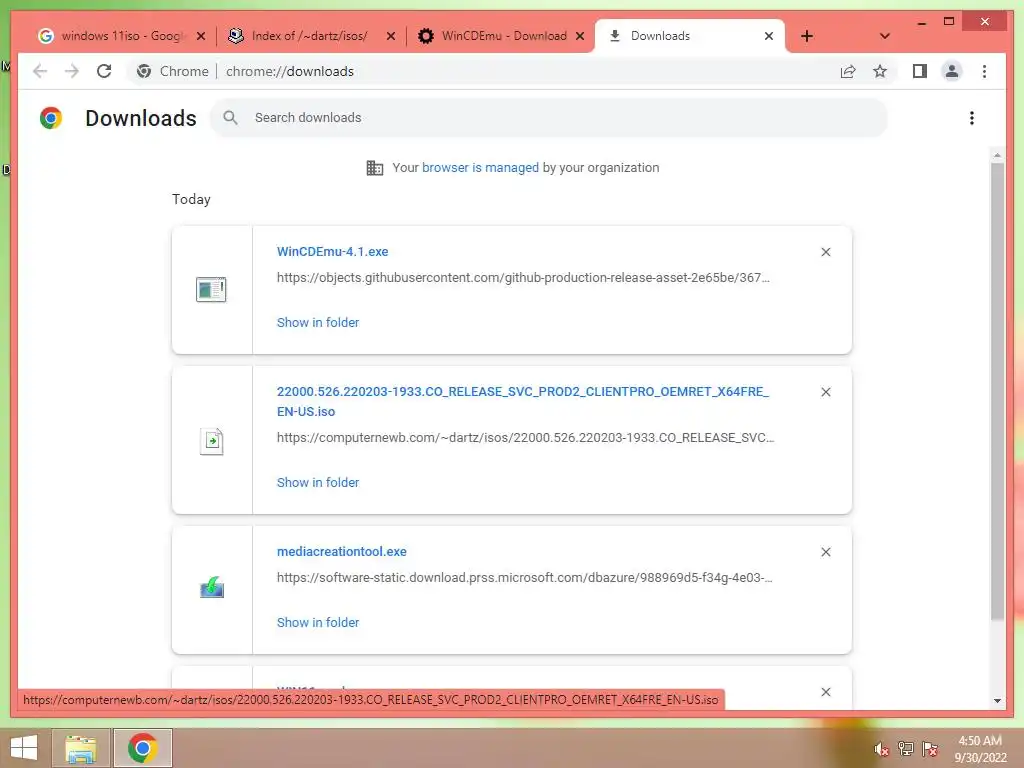
Task: Click the Chrome site info chip
Action: pyautogui.click(x=173, y=71)
